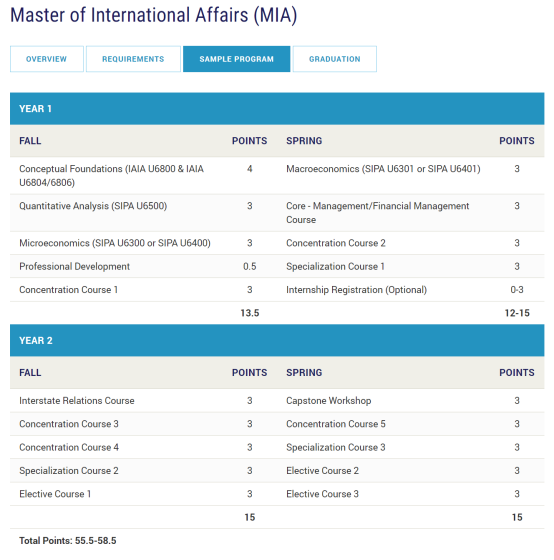
Task: Open the Graduation tab
Action: point(335,59)
